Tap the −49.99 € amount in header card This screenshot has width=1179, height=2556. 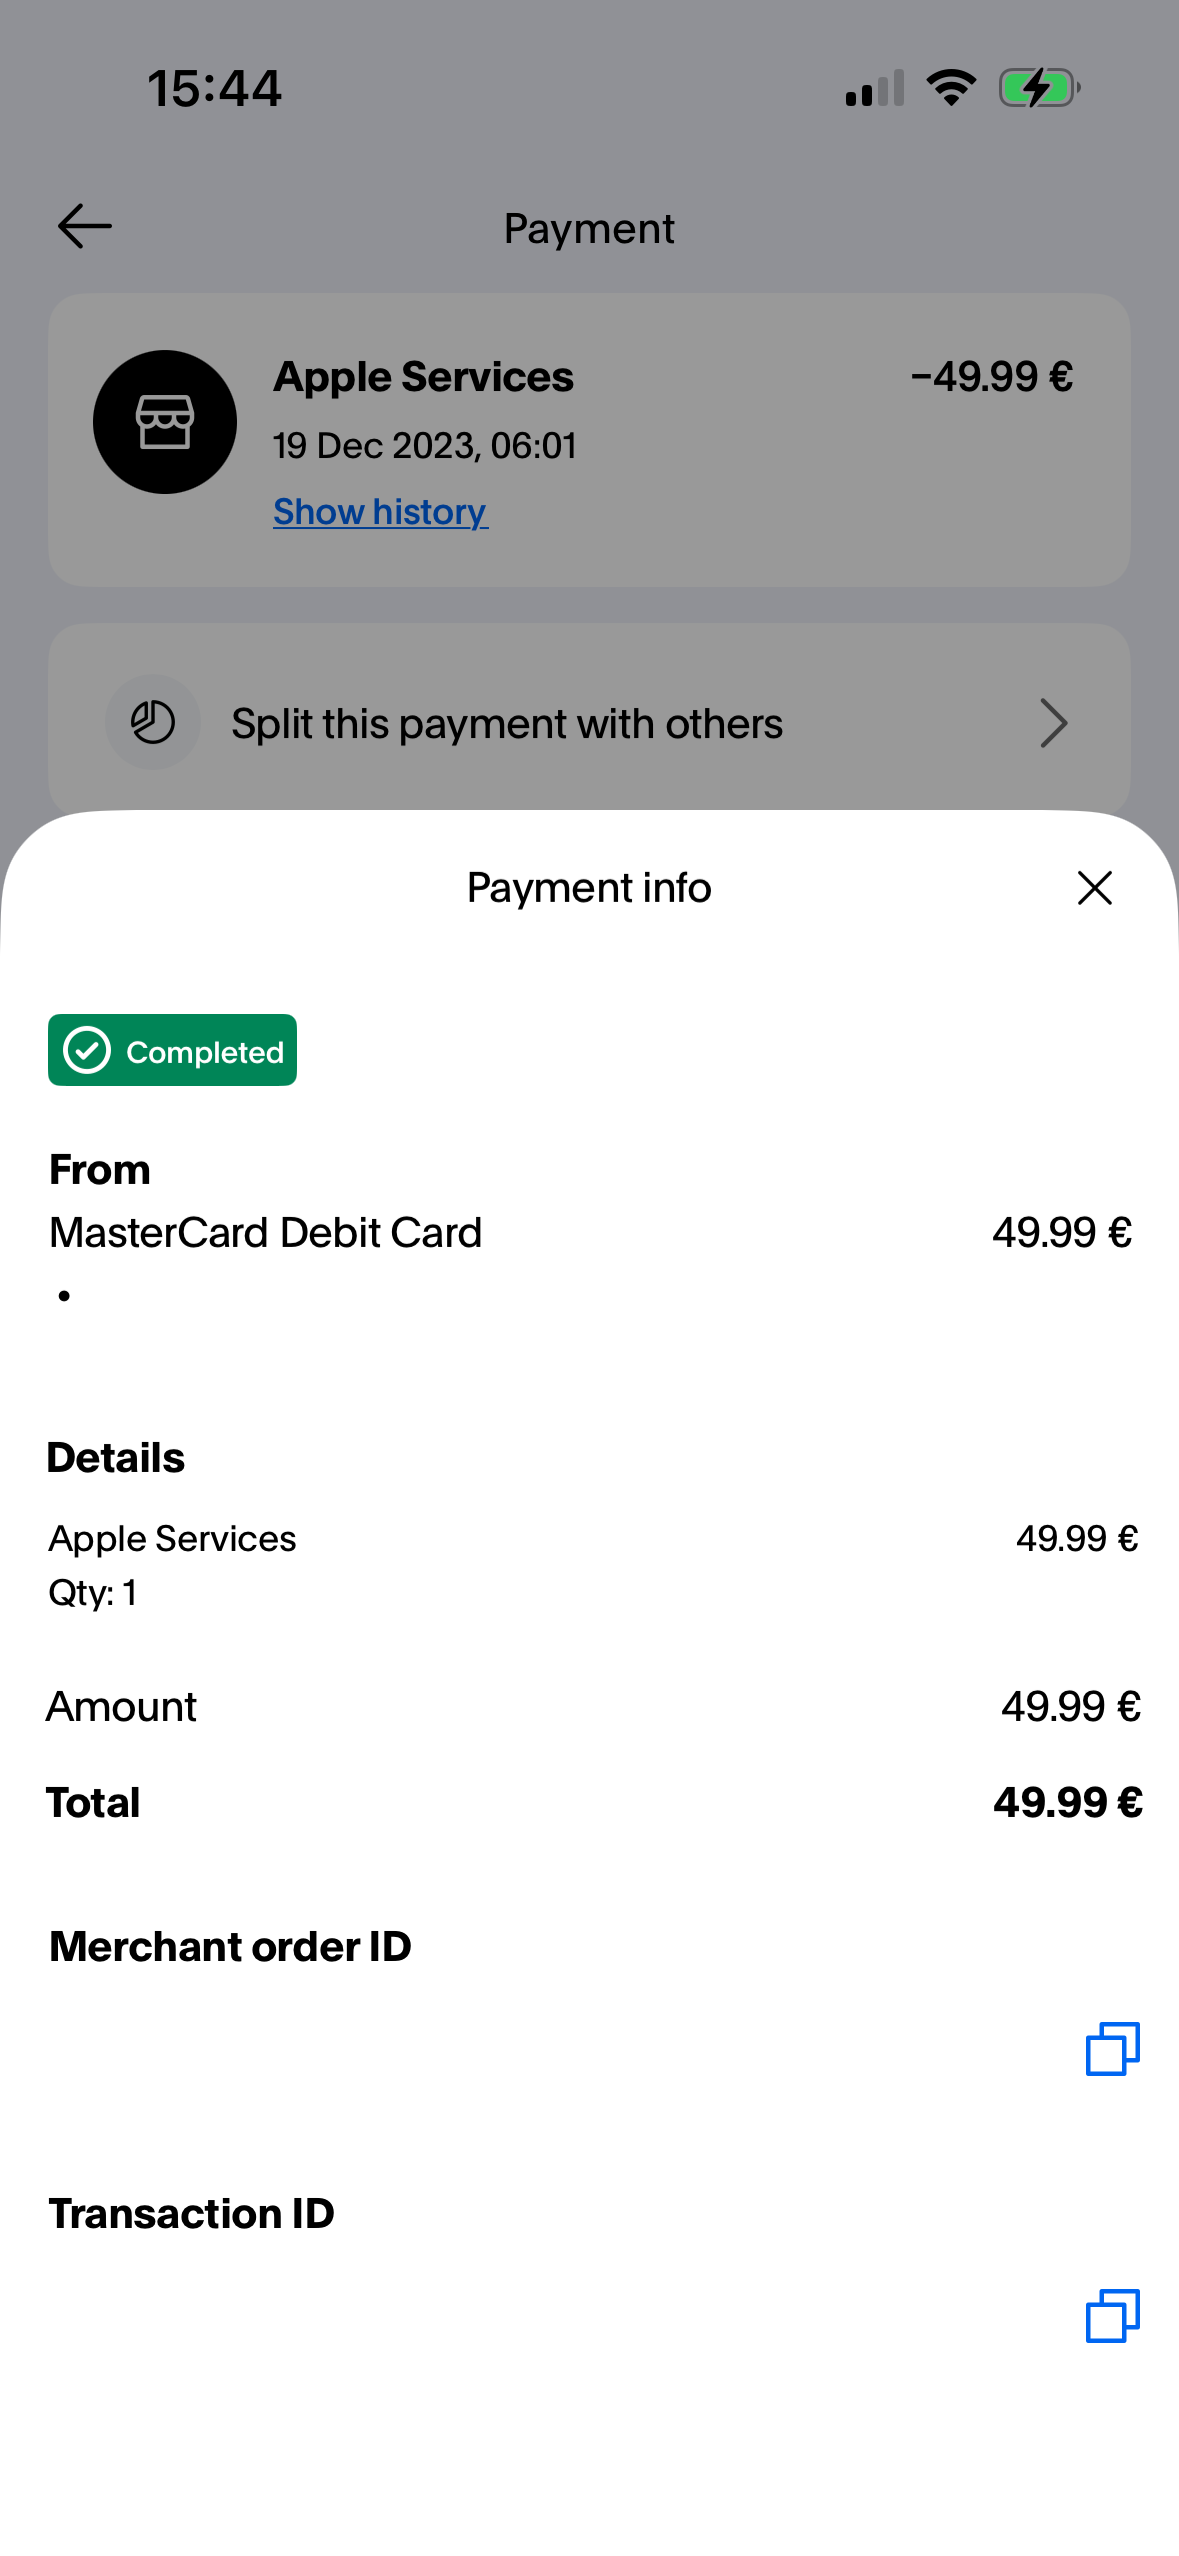992,378
